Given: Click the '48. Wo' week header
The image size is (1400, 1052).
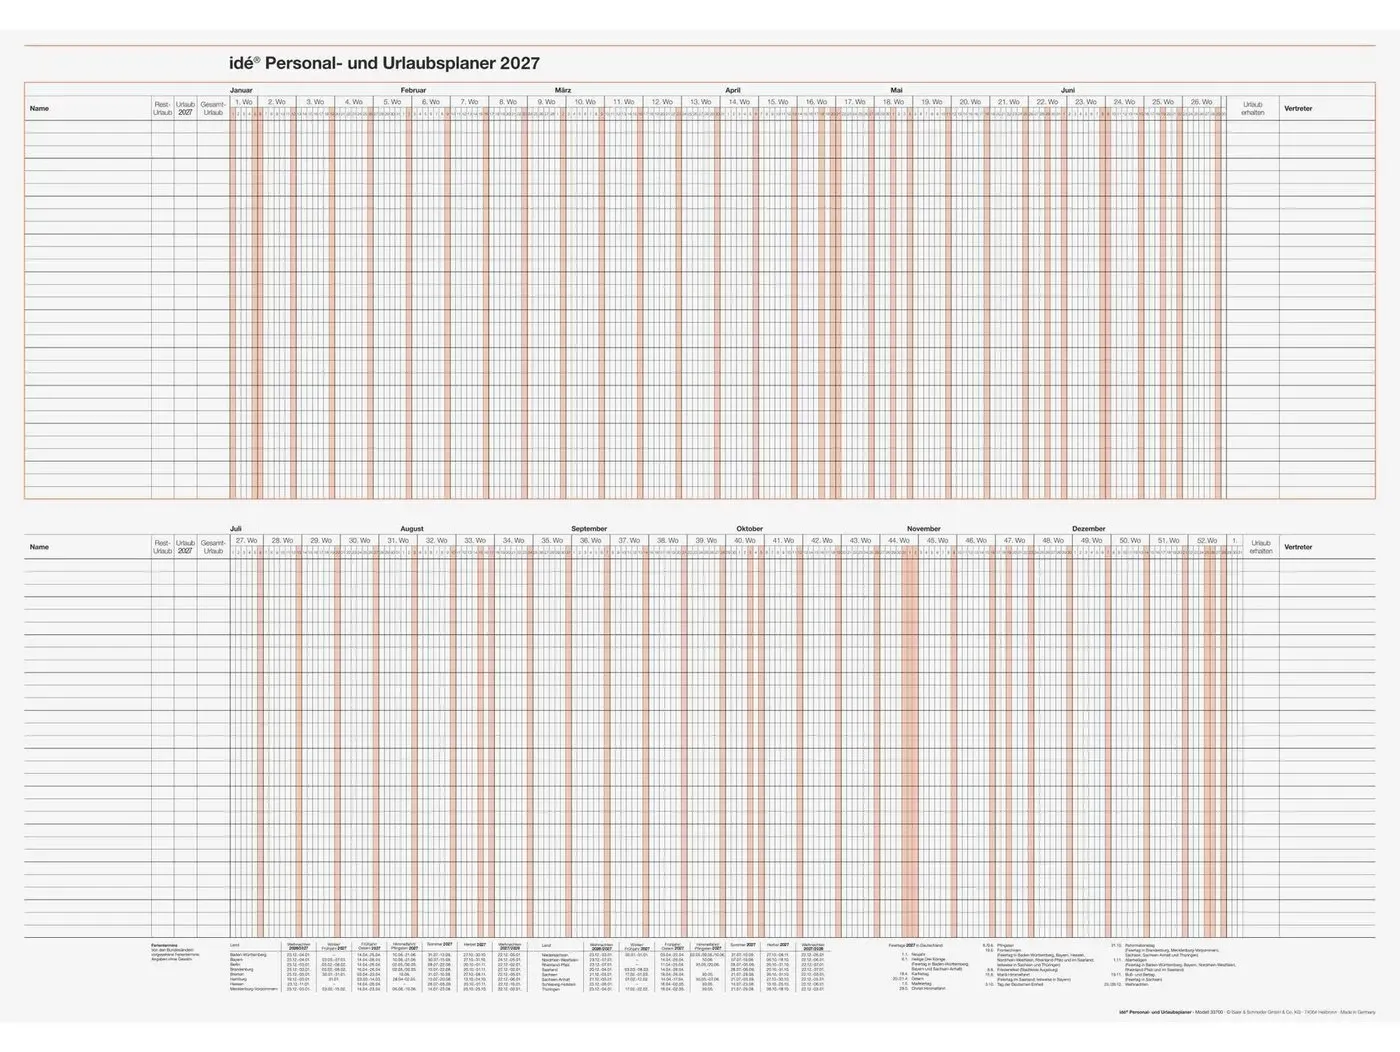Looking at the screenshot, I should (x=1053, y=540).
